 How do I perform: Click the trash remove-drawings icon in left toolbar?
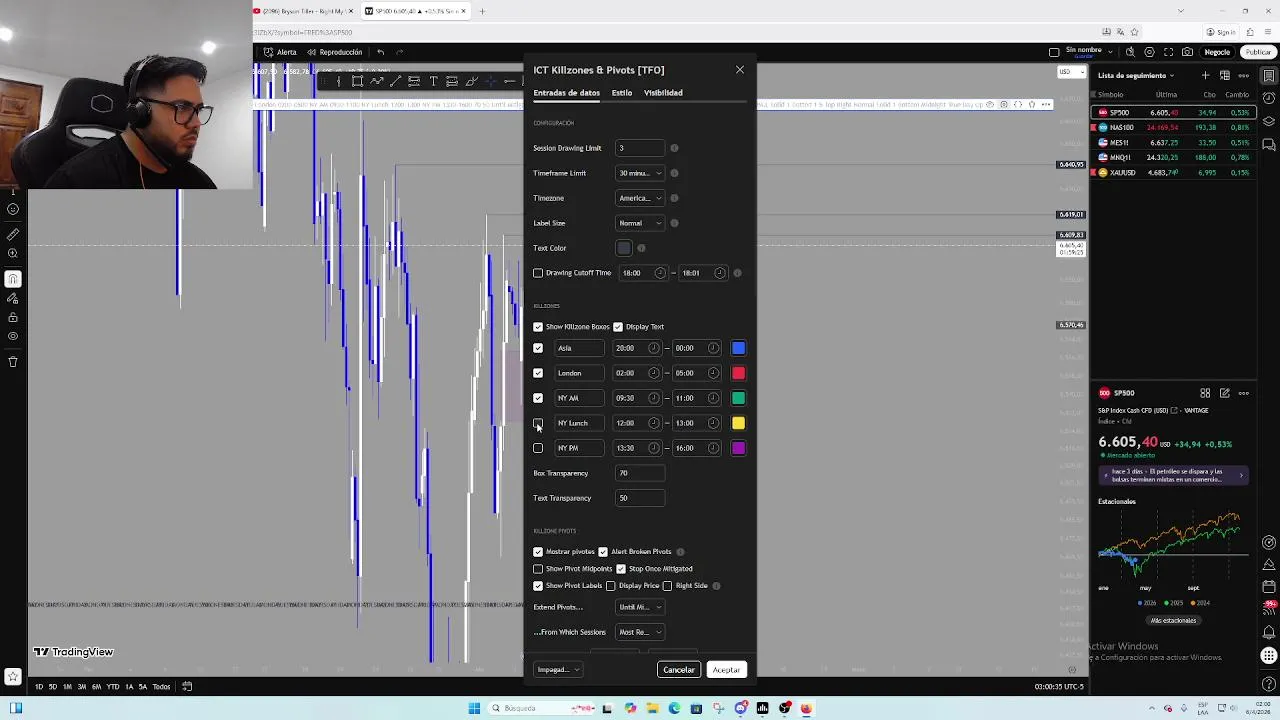(13, 362)
